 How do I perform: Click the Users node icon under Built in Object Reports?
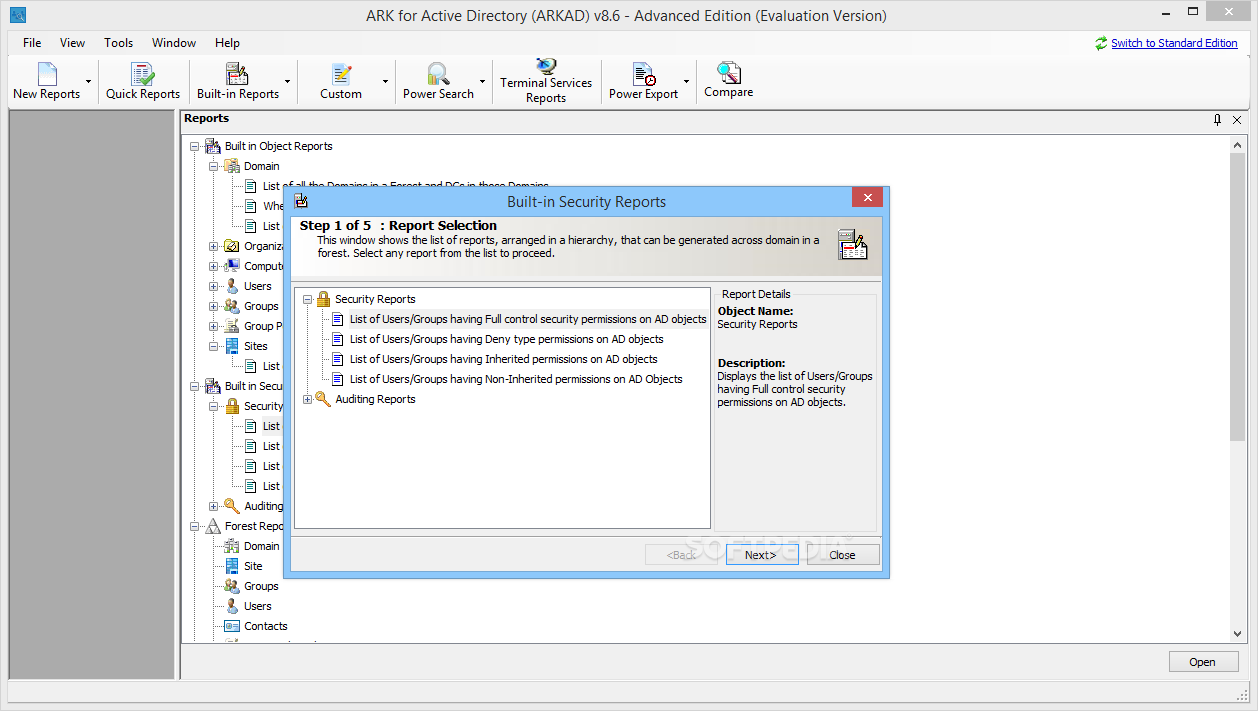pos(232,286)
